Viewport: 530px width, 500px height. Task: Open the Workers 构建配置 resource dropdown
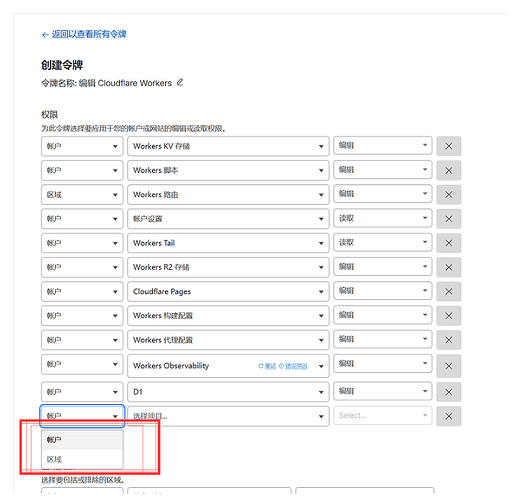[228, 316]
